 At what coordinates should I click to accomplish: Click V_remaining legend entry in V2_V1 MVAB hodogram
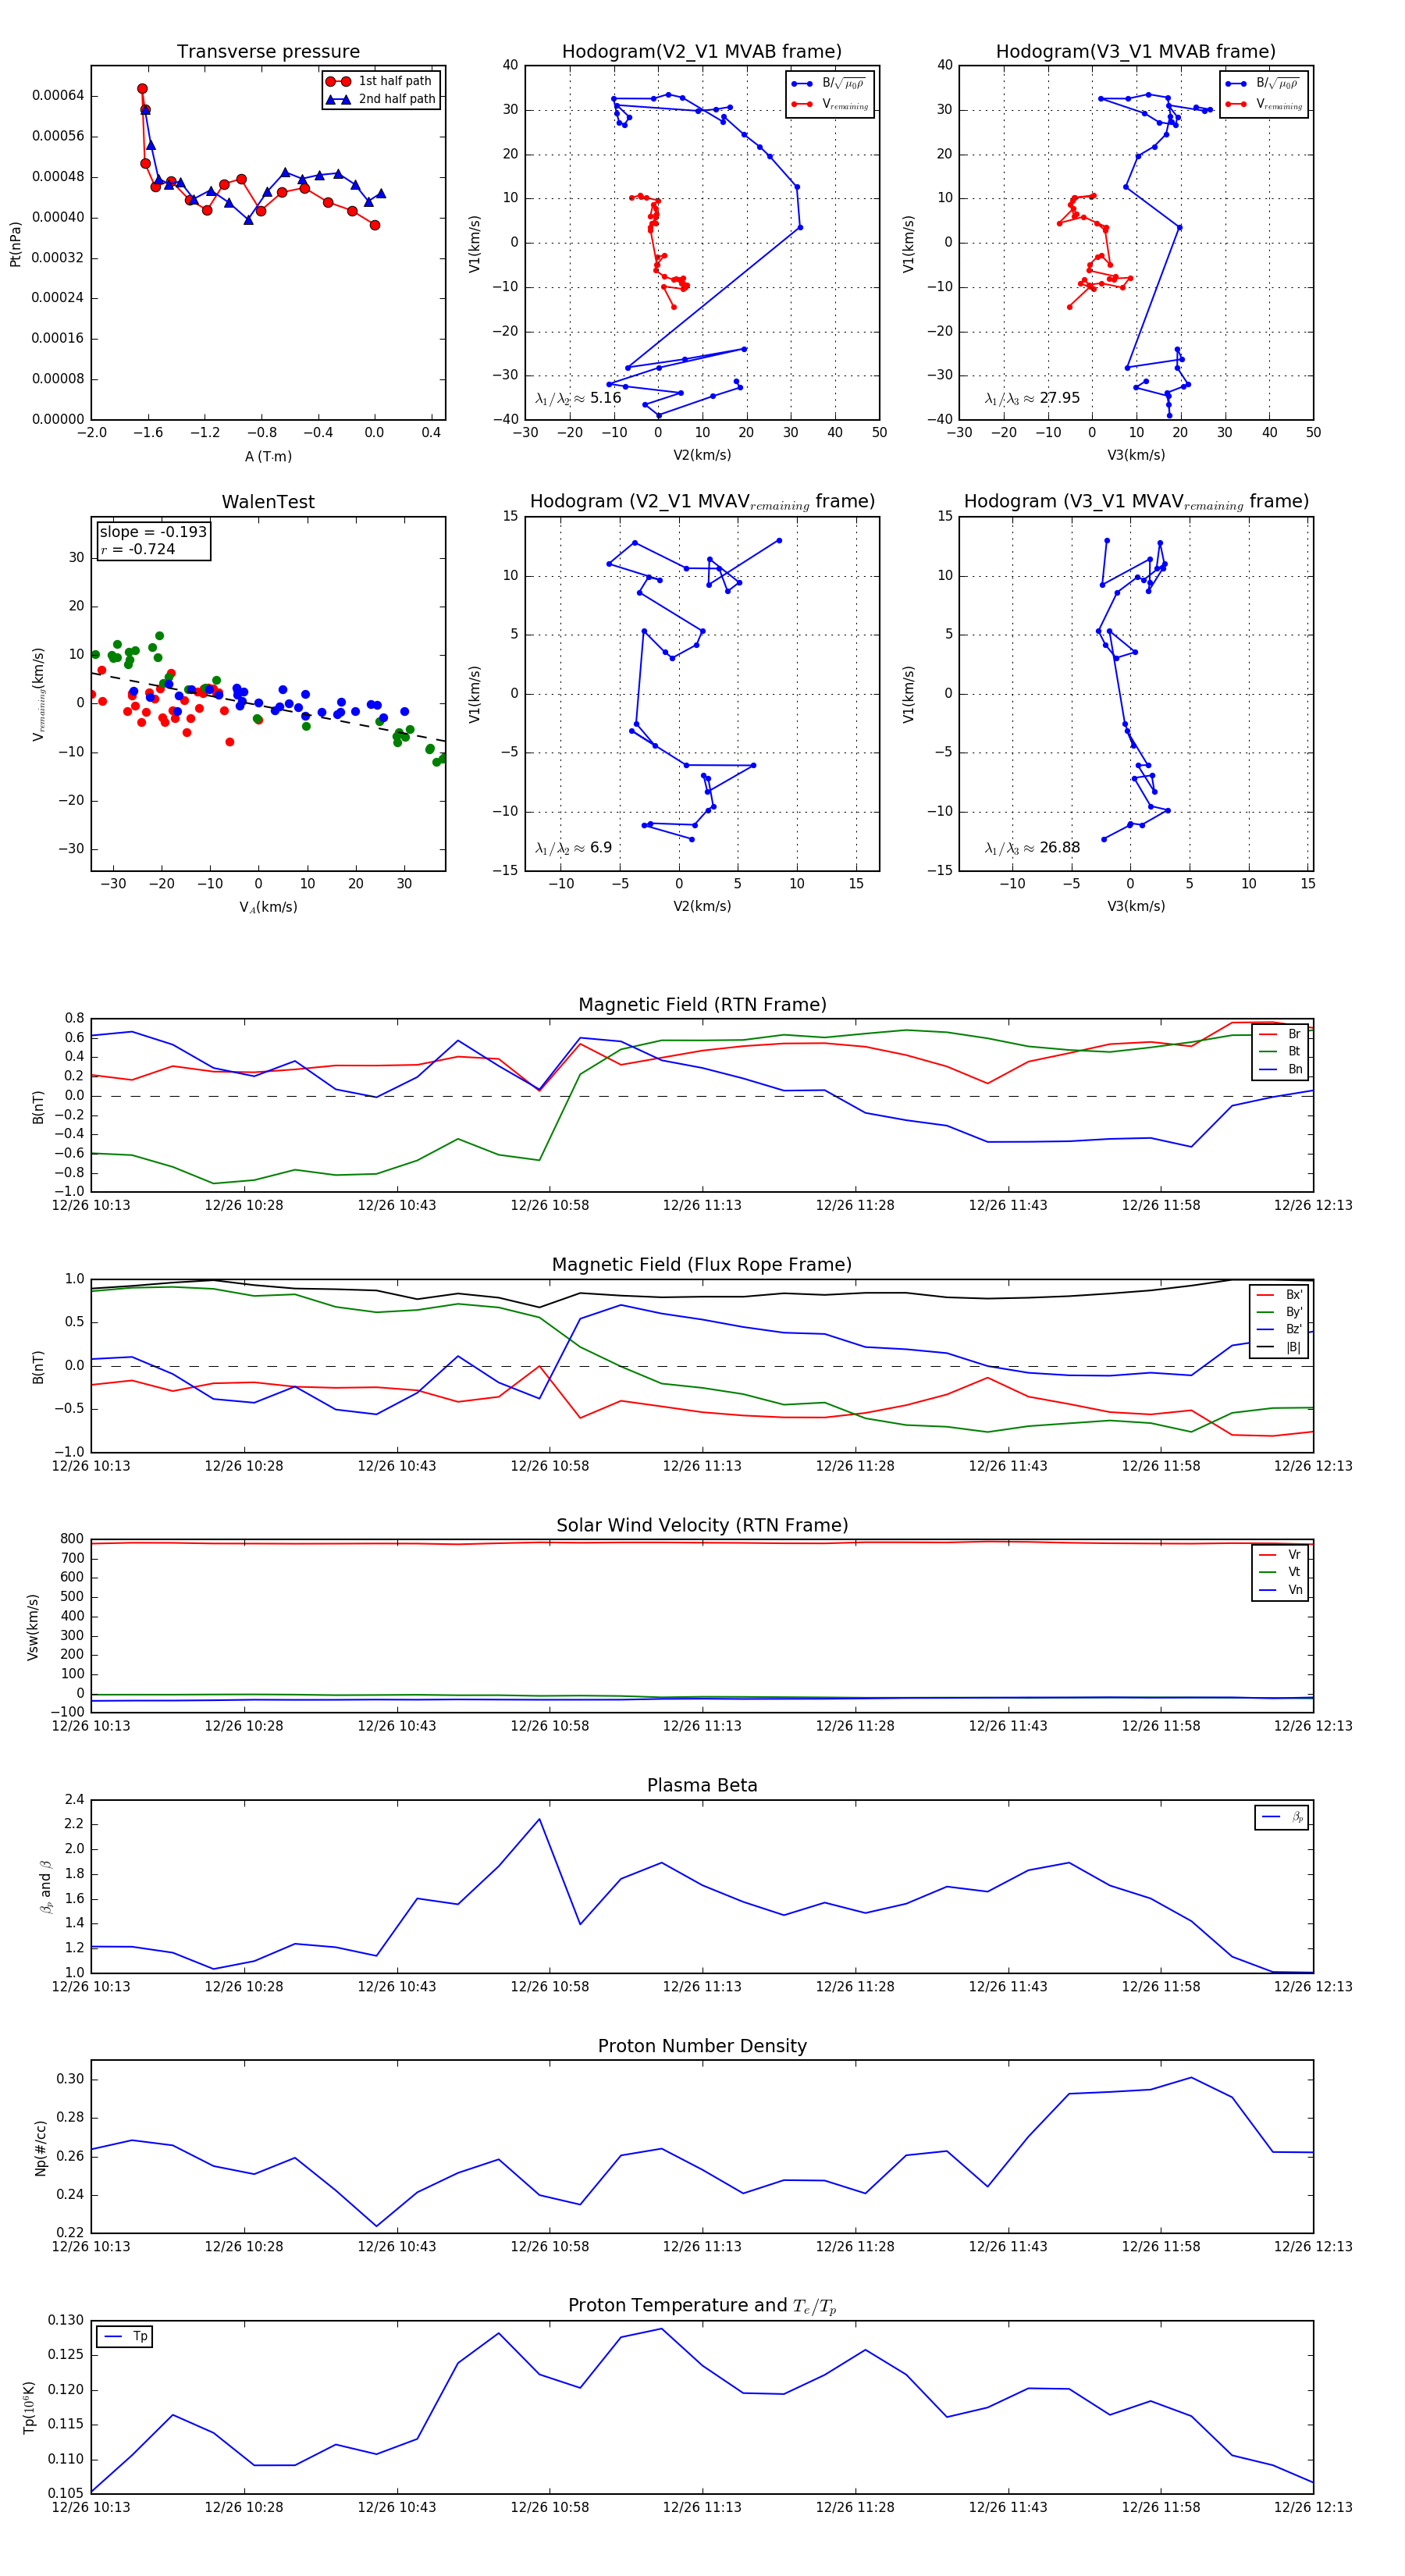[830, 104]
